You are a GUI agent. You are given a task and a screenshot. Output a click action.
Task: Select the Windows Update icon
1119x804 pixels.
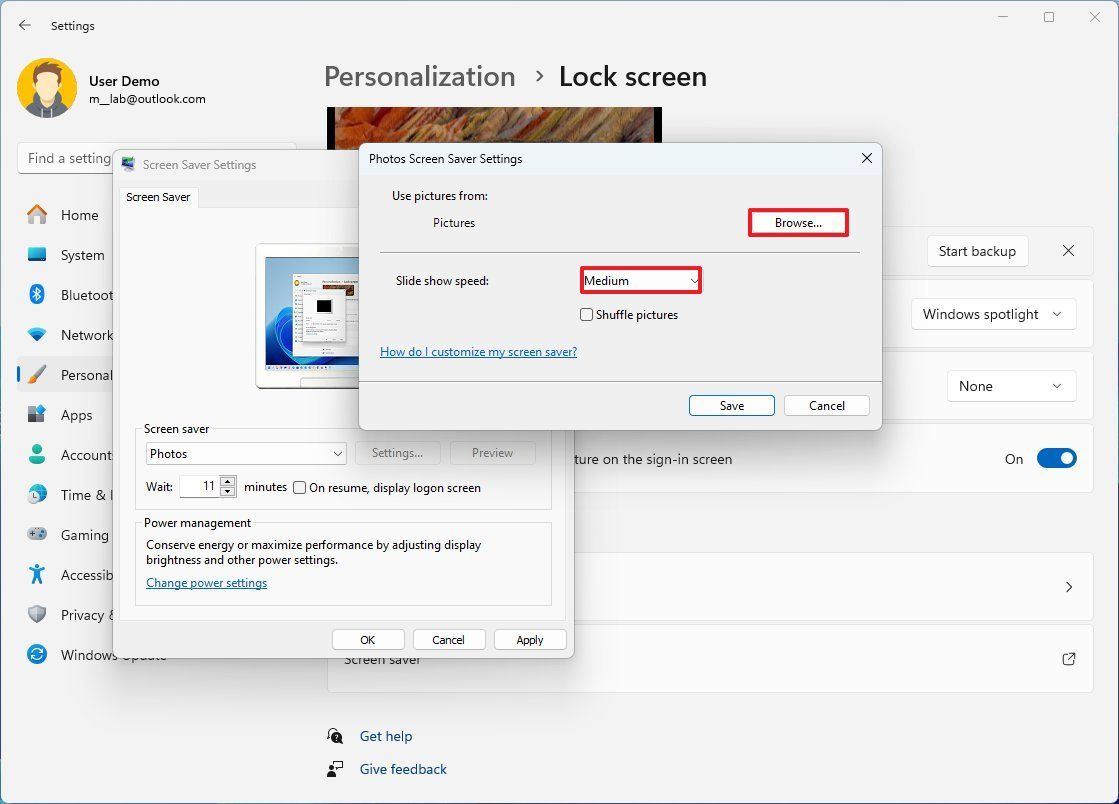pyautogui.click(x=36, y=655)
